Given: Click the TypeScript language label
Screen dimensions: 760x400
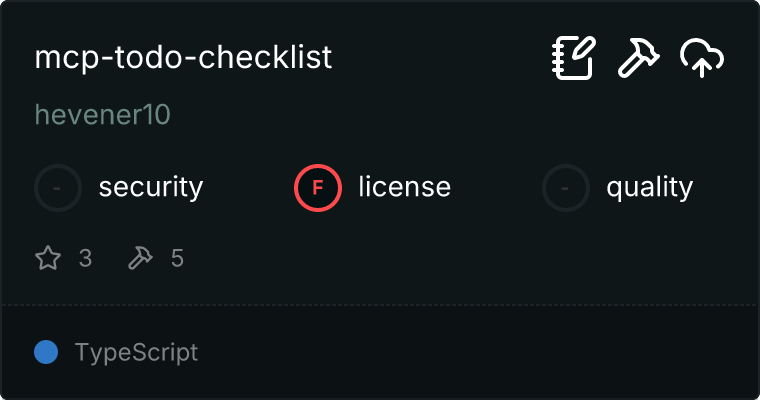Looking at the screenshot, I should 136,352.
